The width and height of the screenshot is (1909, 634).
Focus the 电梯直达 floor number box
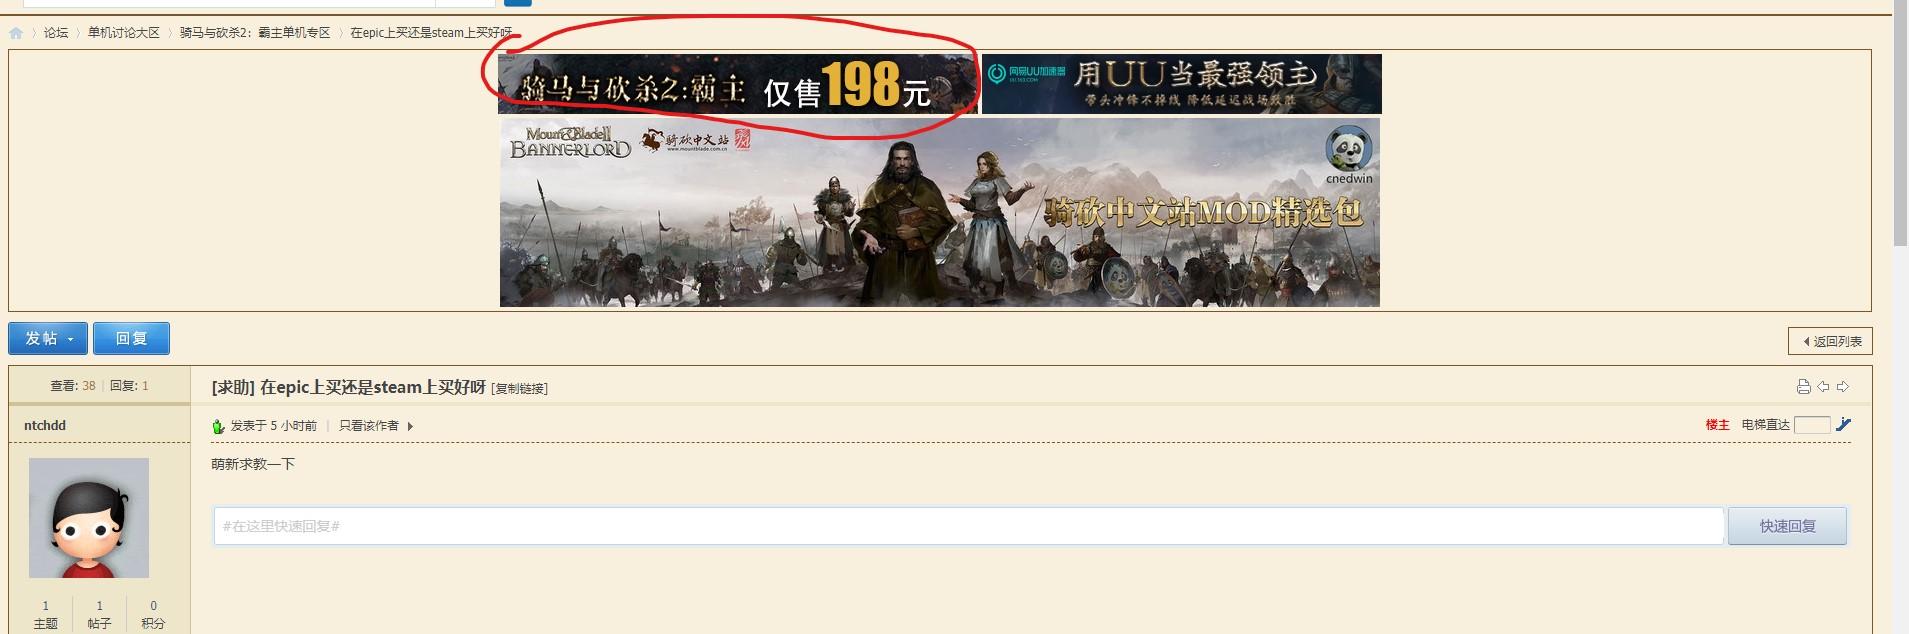pyautogui.click(x=1812, y=425)
